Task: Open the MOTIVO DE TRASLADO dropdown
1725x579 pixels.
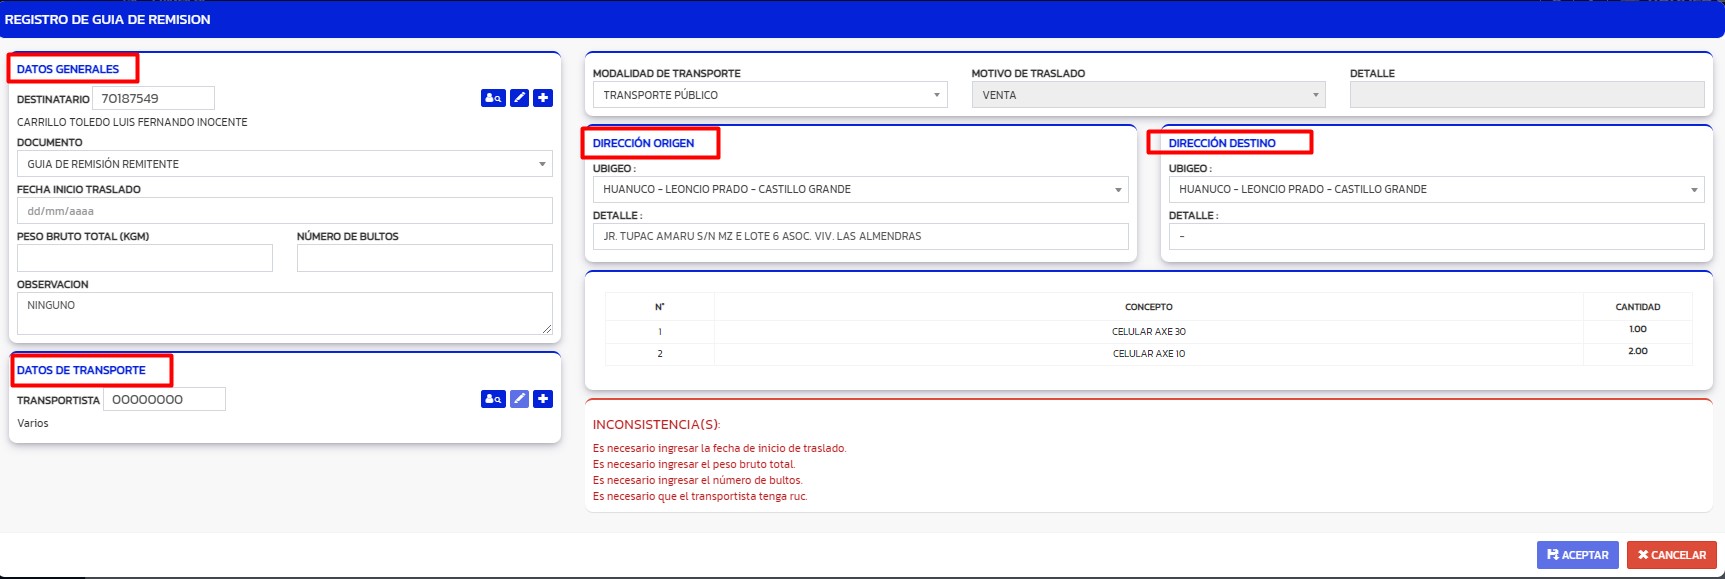Action: point(1148,95)
